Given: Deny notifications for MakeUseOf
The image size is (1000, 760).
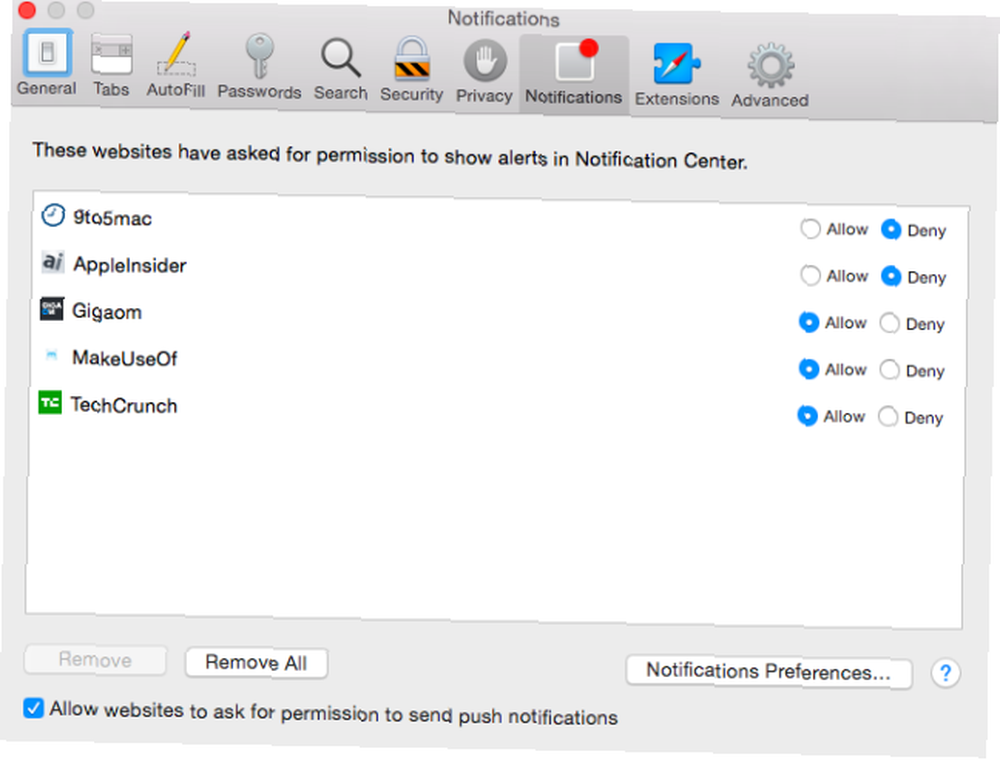Looking at the screenshot, I should point(890,370).
